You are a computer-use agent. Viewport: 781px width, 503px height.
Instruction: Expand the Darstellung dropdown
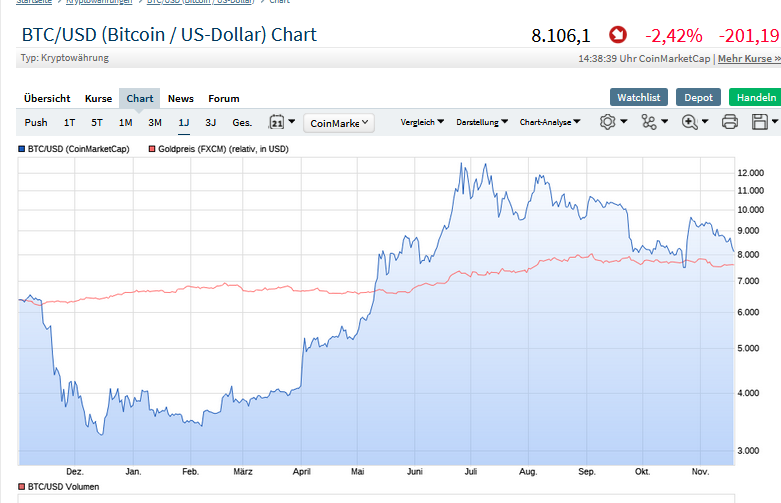coord(482,122)
